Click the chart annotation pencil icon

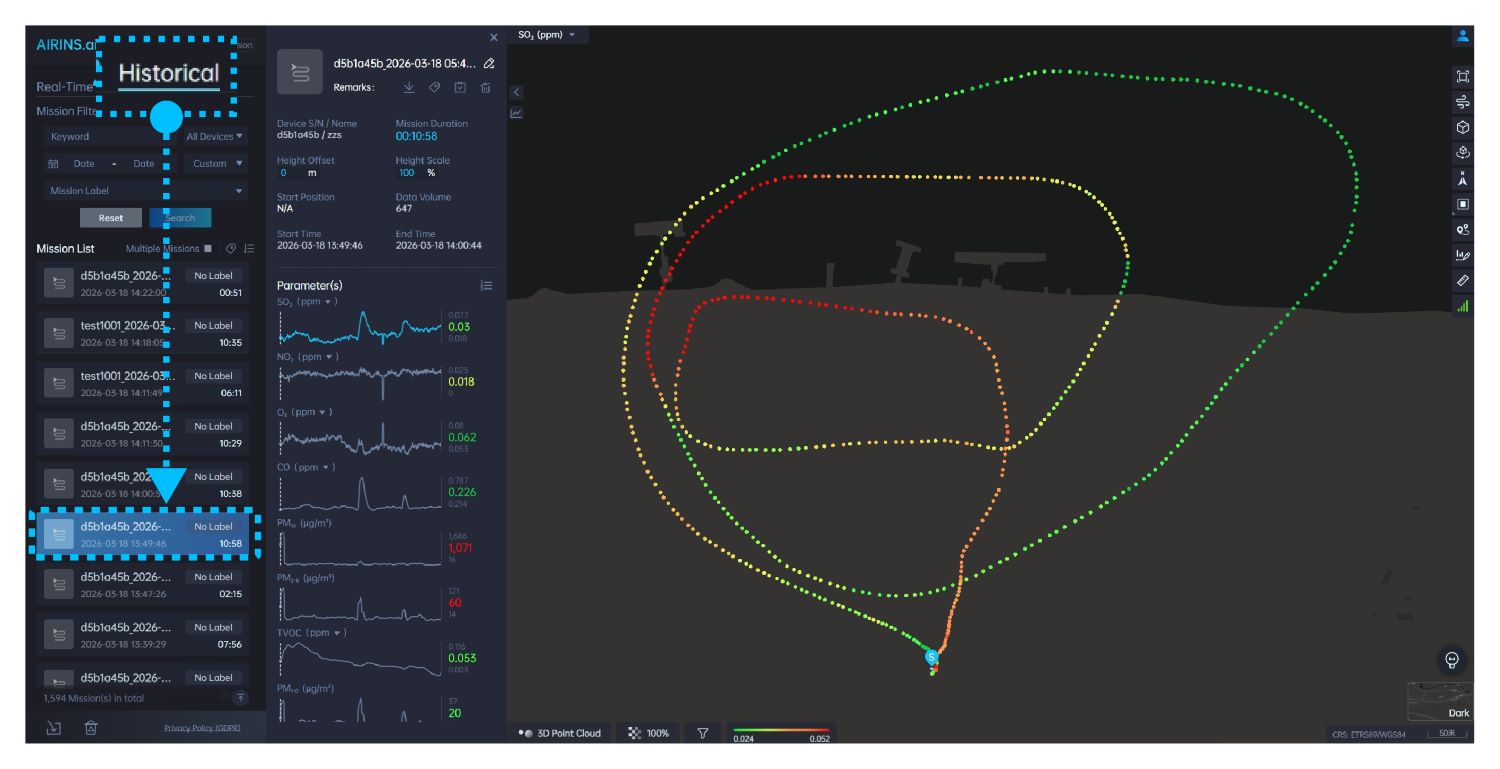(x=1463, y=255)
